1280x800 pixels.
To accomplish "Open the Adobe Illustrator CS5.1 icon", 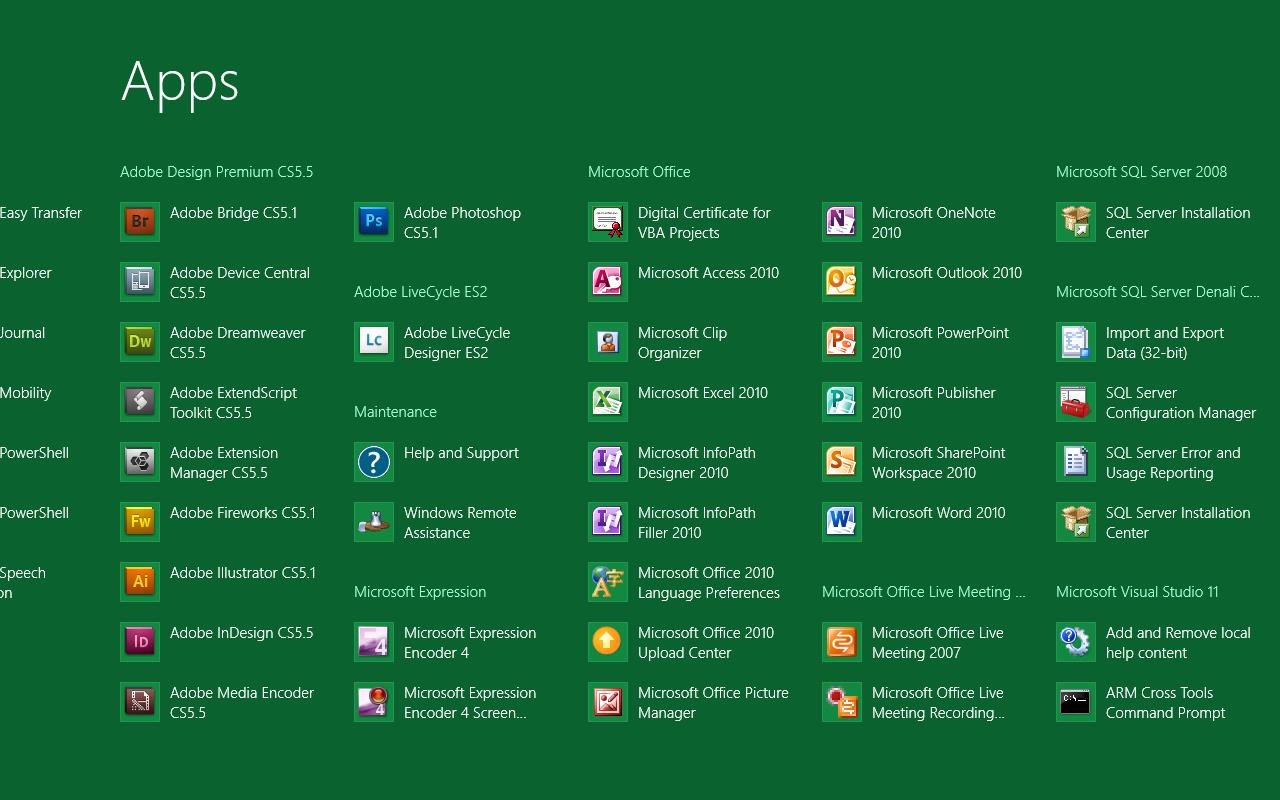I will tap(140, 582).
